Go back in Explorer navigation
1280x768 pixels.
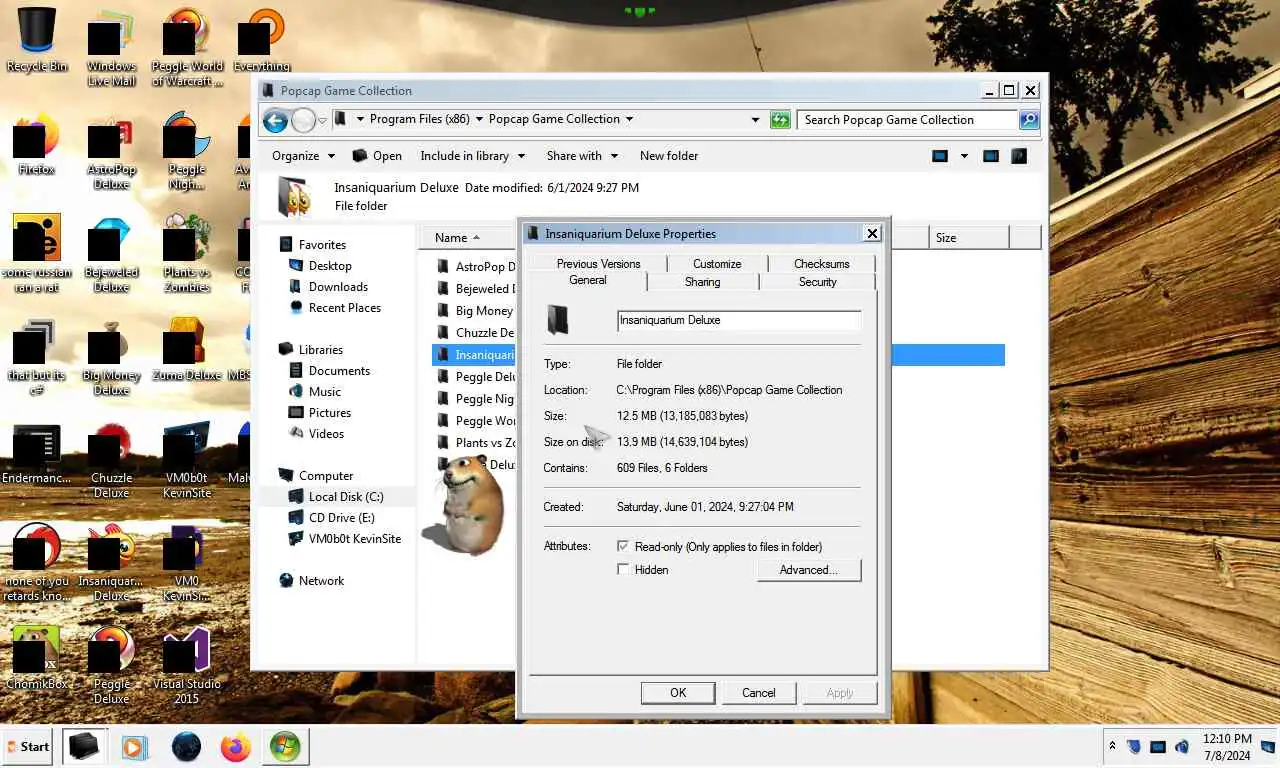tap(275, 121)
